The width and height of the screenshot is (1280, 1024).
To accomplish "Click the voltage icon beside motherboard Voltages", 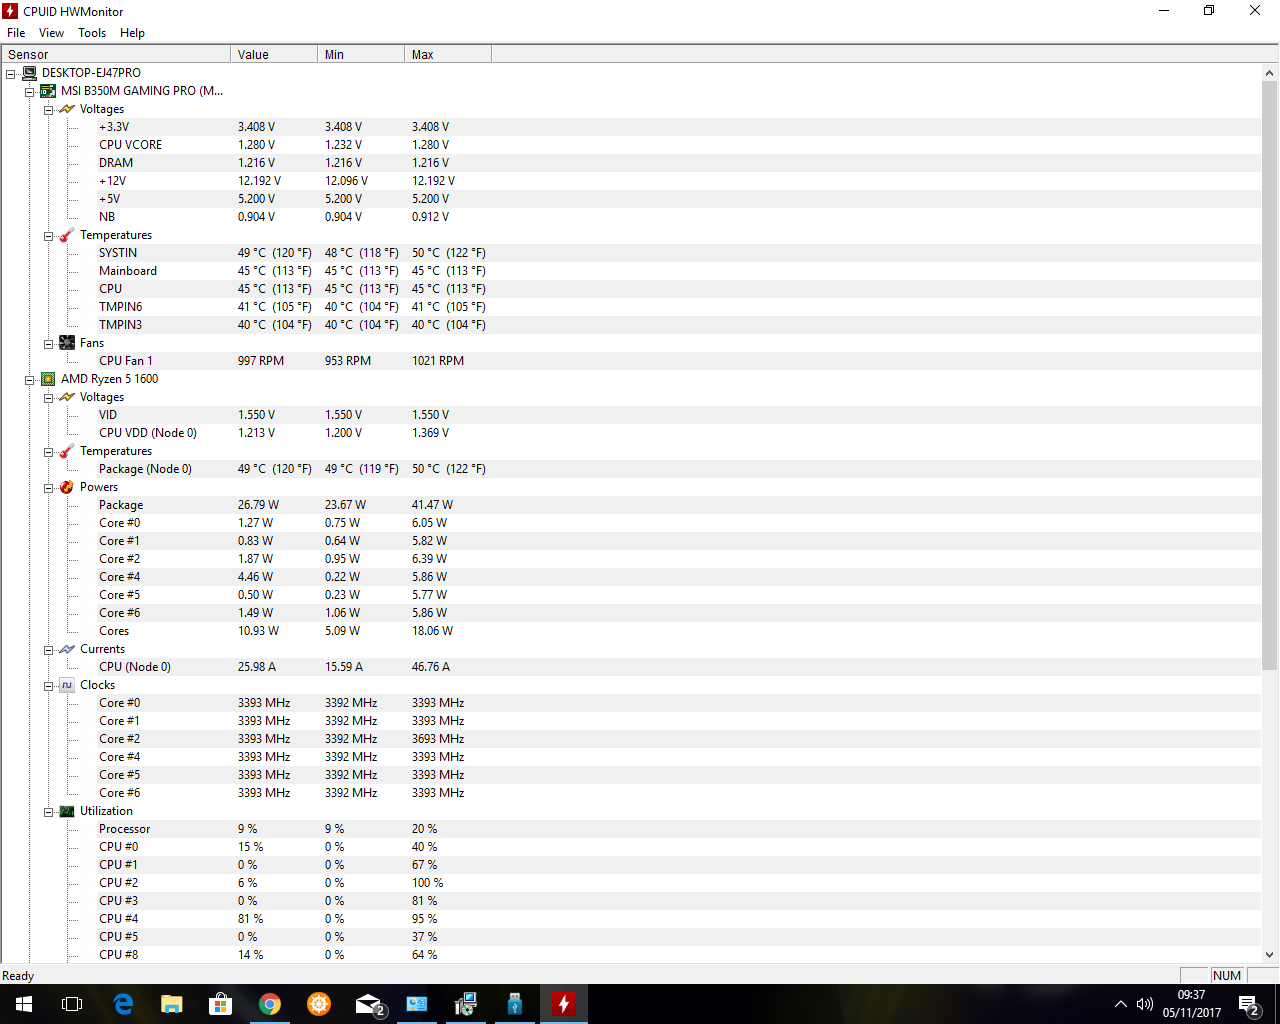I will (x=67, y=109).
